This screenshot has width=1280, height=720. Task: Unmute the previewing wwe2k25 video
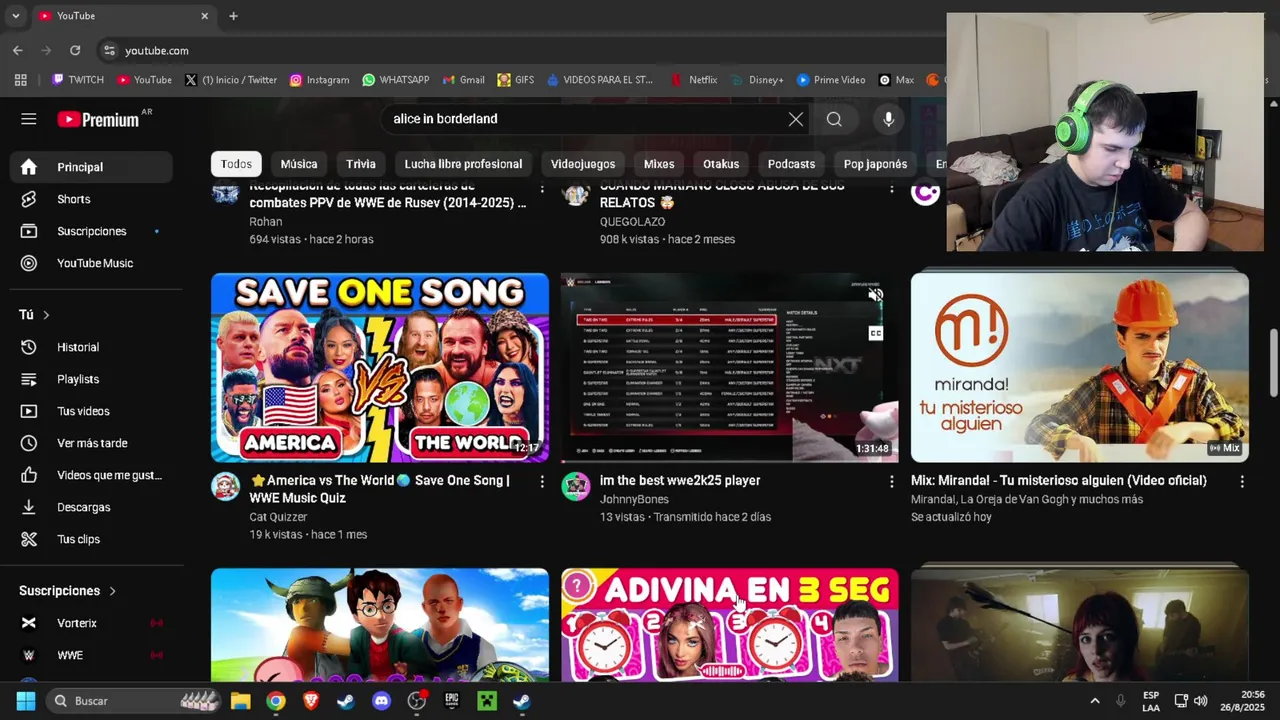(876, 295)
